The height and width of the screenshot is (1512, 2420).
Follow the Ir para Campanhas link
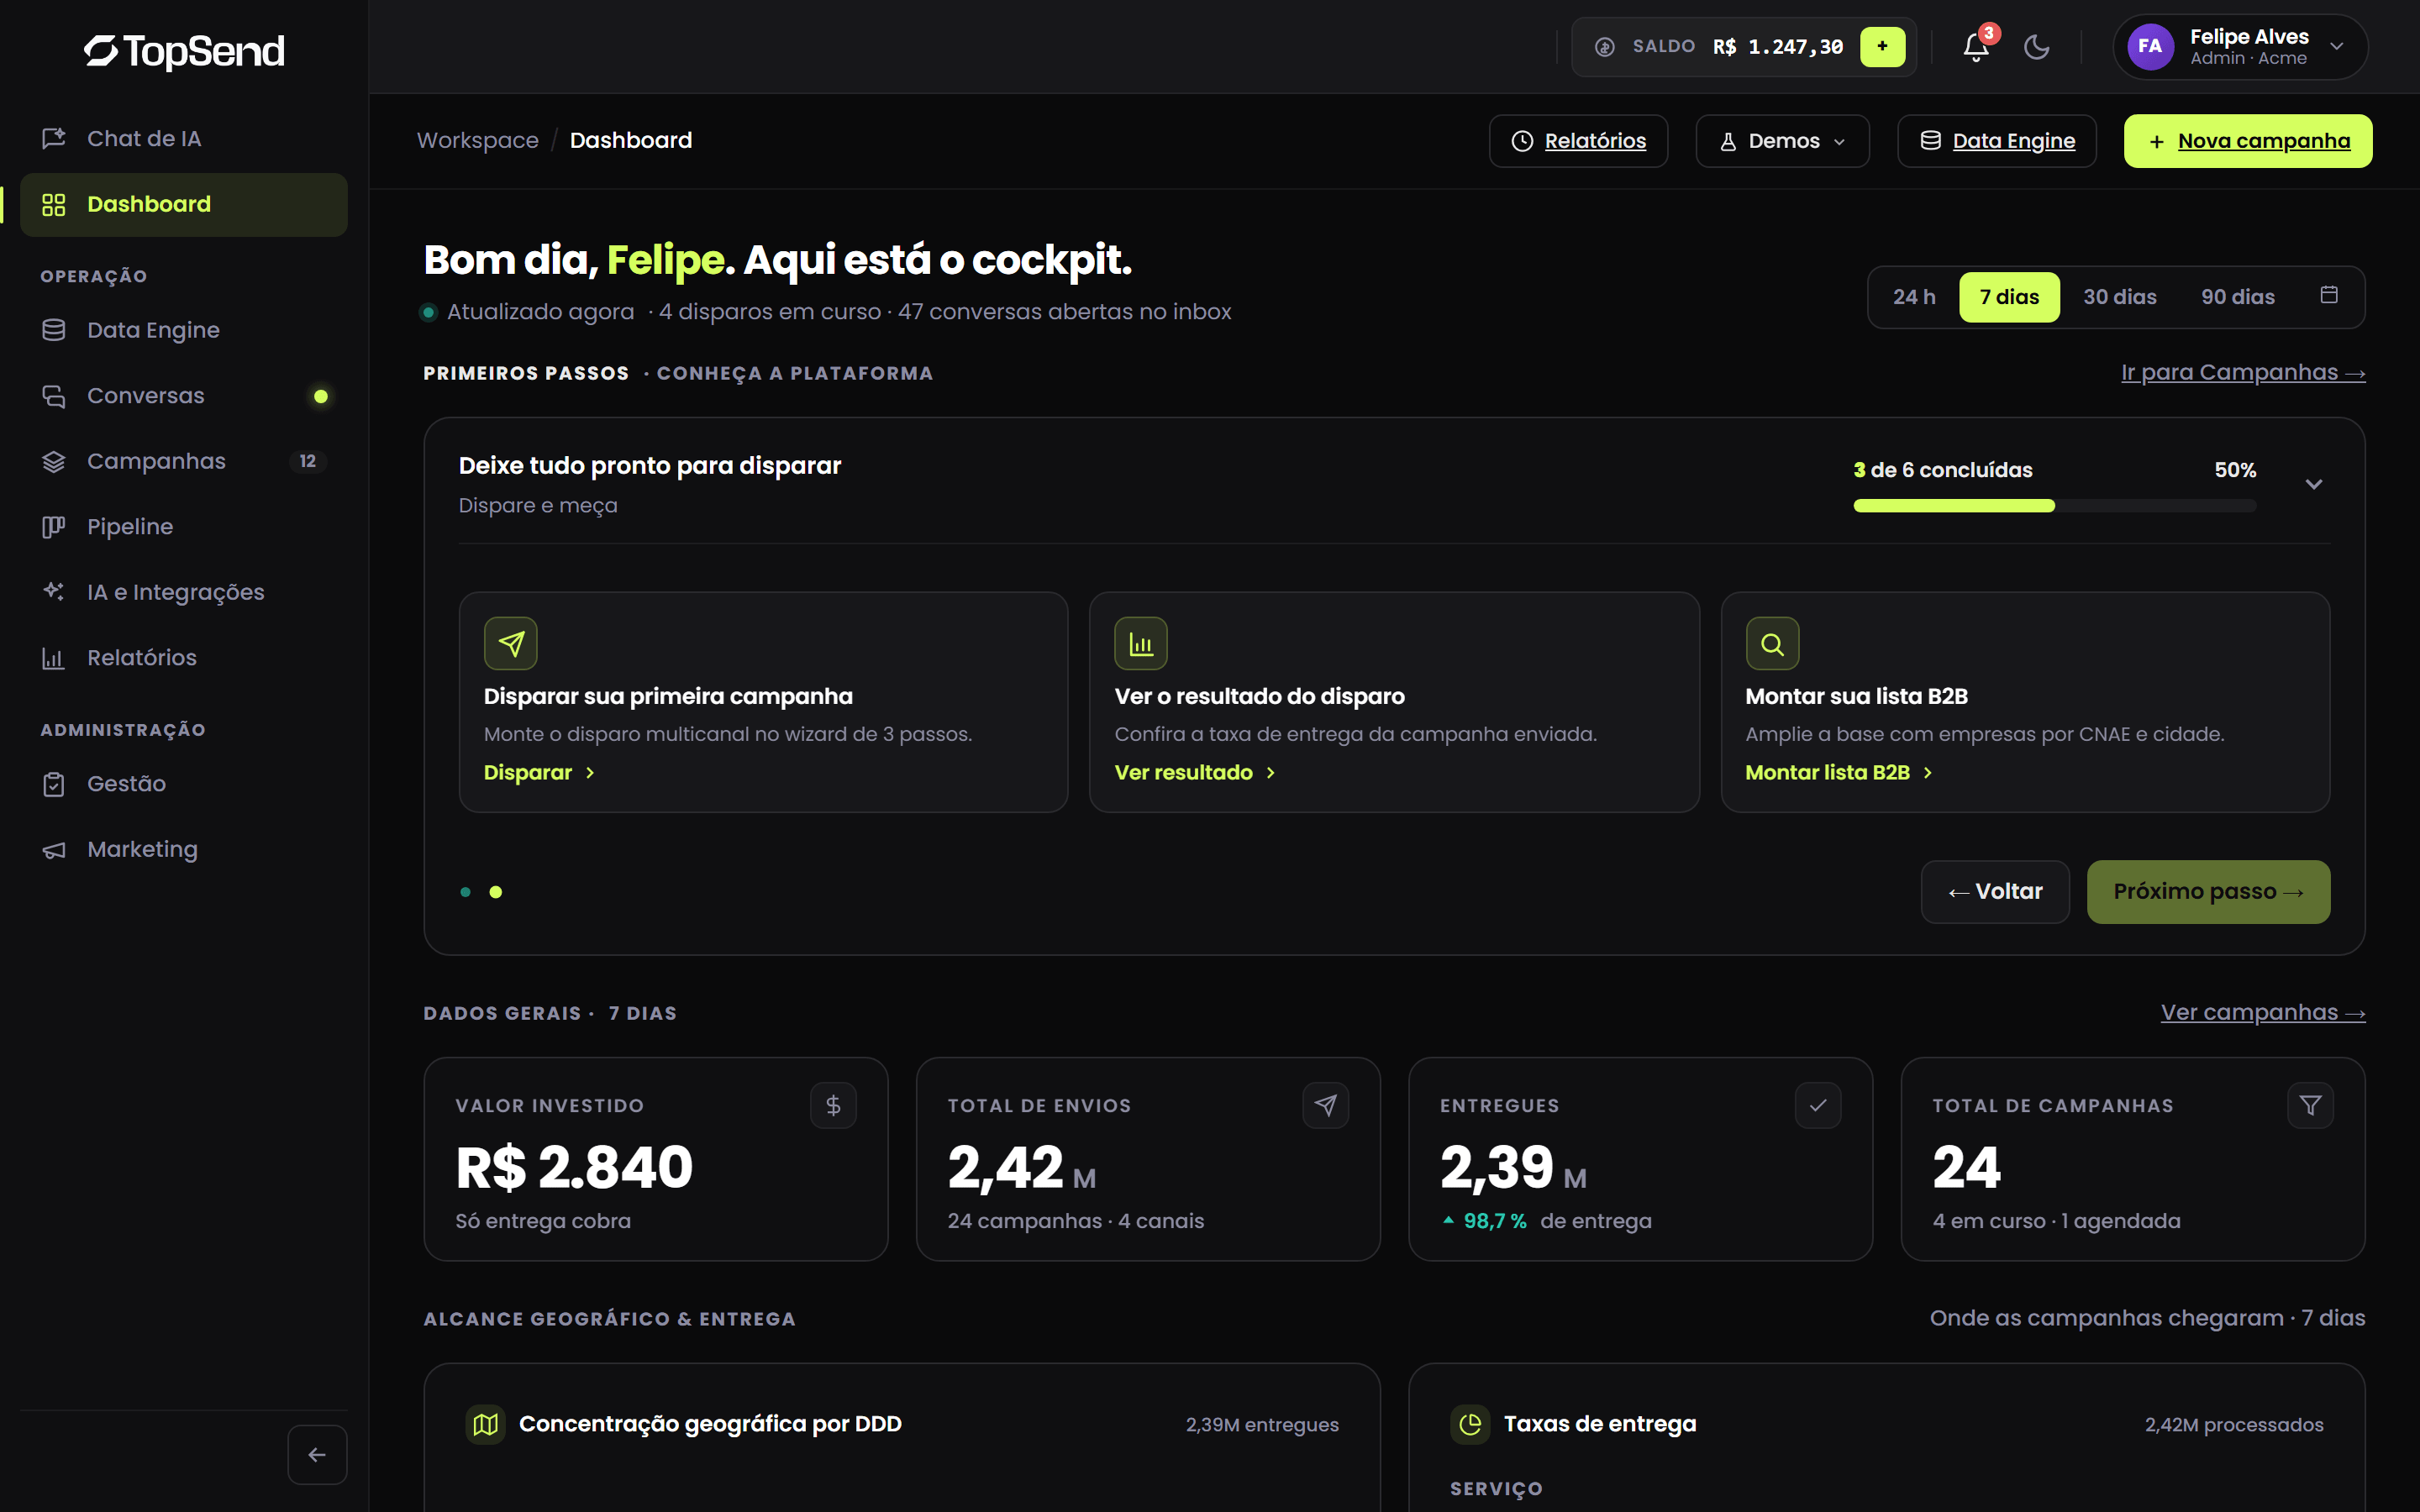[2243, 372]
